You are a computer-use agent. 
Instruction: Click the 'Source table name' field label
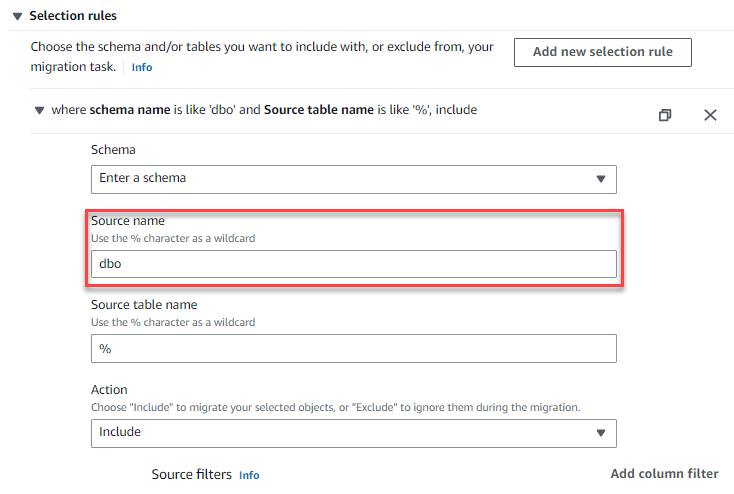coord(144,305)
